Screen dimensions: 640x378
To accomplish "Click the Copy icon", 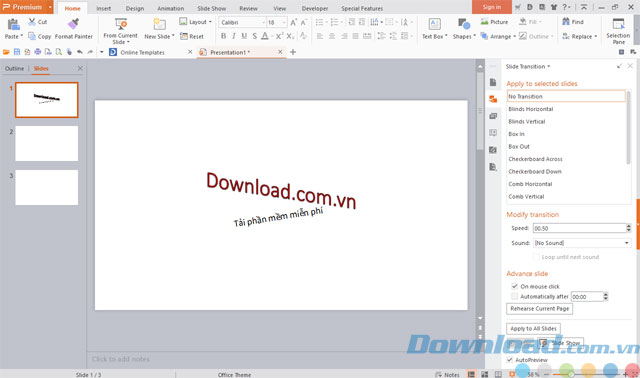I will (32, 36).
